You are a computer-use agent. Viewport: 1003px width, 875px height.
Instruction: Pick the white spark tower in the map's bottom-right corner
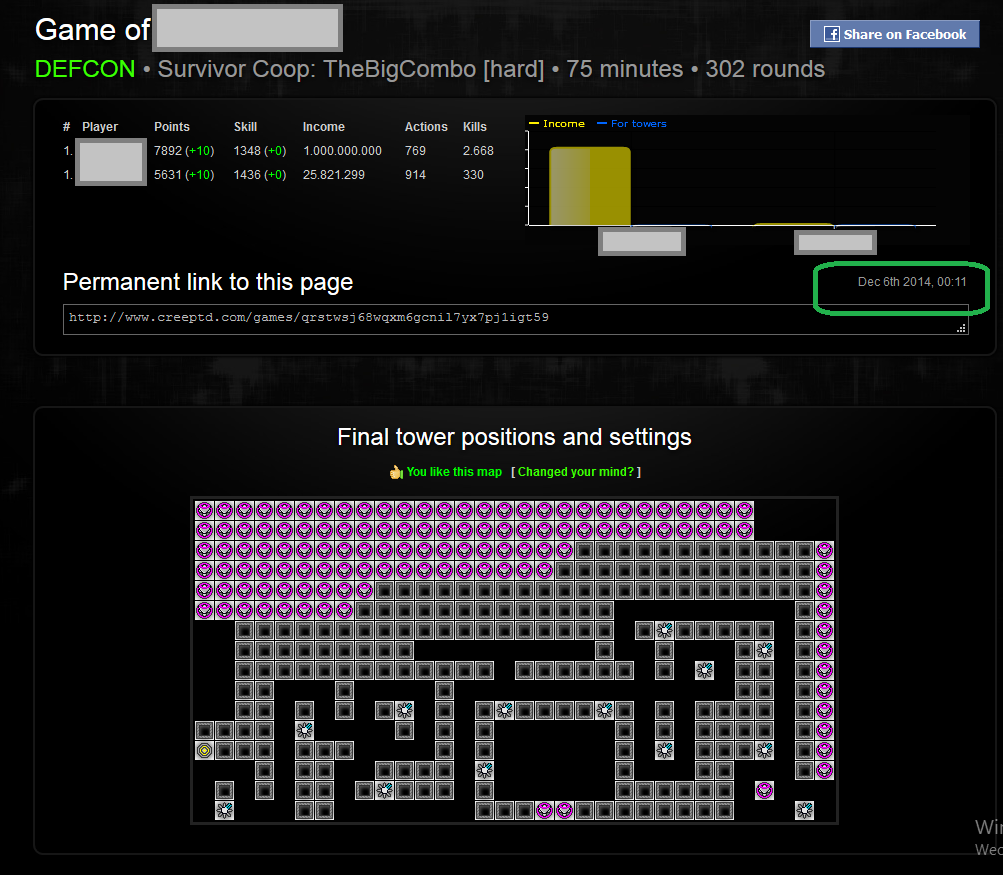[x=804, y=810]
